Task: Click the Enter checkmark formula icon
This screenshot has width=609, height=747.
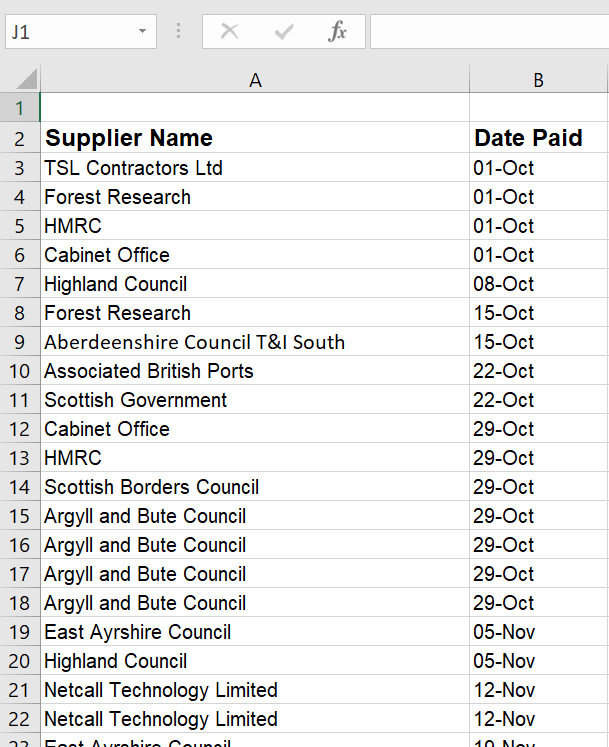Action: (284, 32)
